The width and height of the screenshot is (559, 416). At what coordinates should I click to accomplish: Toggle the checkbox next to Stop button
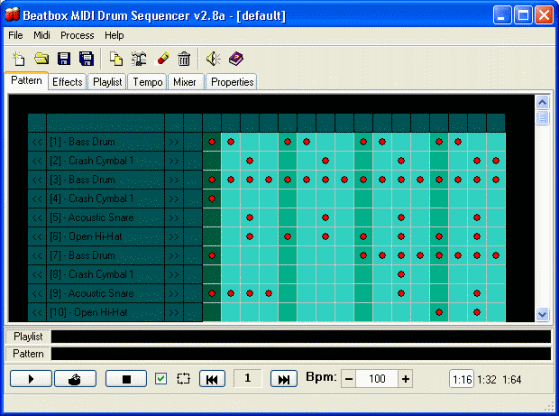161,379
